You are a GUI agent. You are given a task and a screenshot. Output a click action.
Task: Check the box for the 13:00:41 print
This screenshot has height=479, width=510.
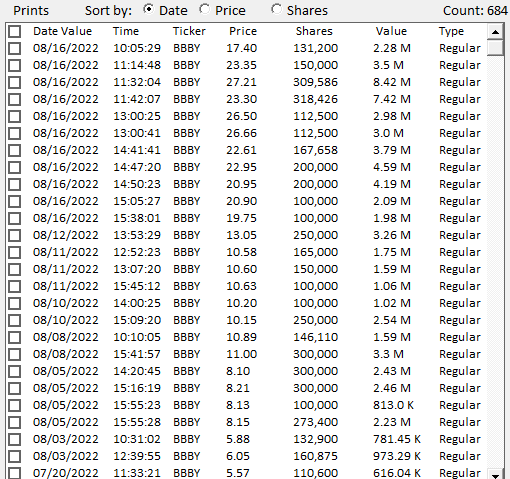[15, 133]
